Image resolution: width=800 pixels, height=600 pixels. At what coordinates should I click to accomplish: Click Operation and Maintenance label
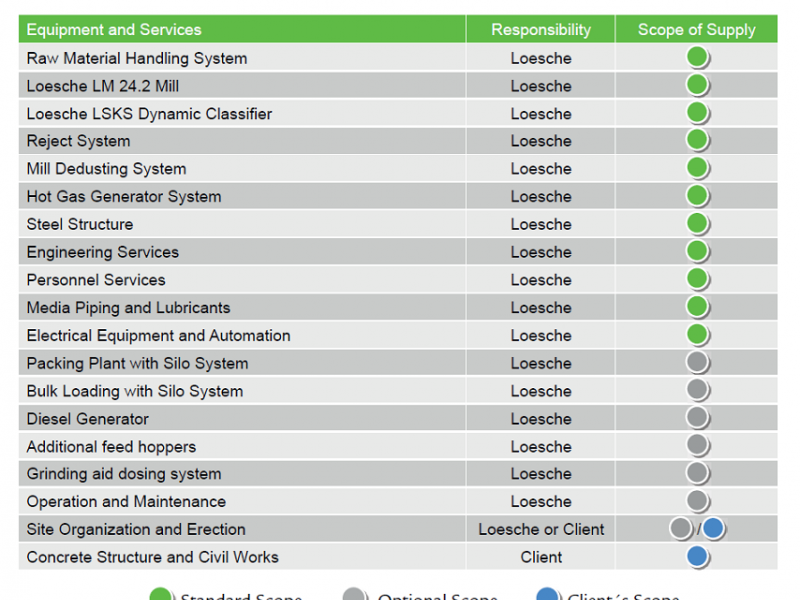[126, 502]
